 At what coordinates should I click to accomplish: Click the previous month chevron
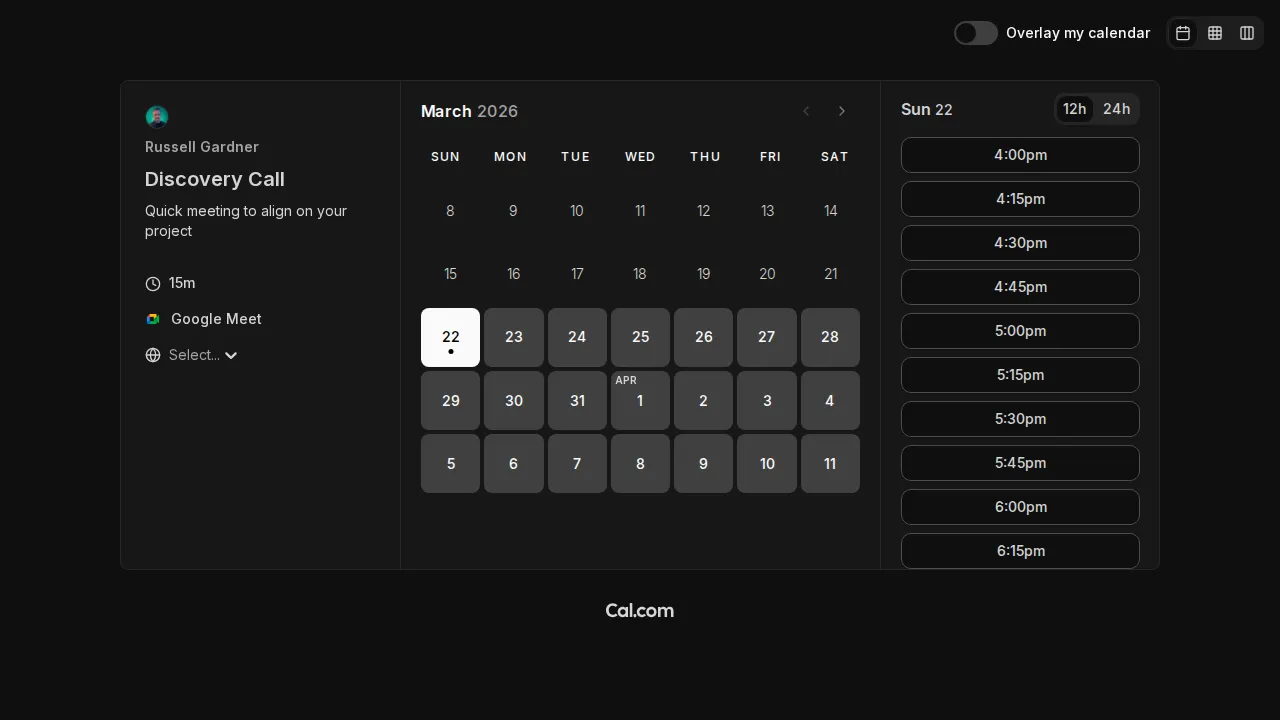pos(806,111)
